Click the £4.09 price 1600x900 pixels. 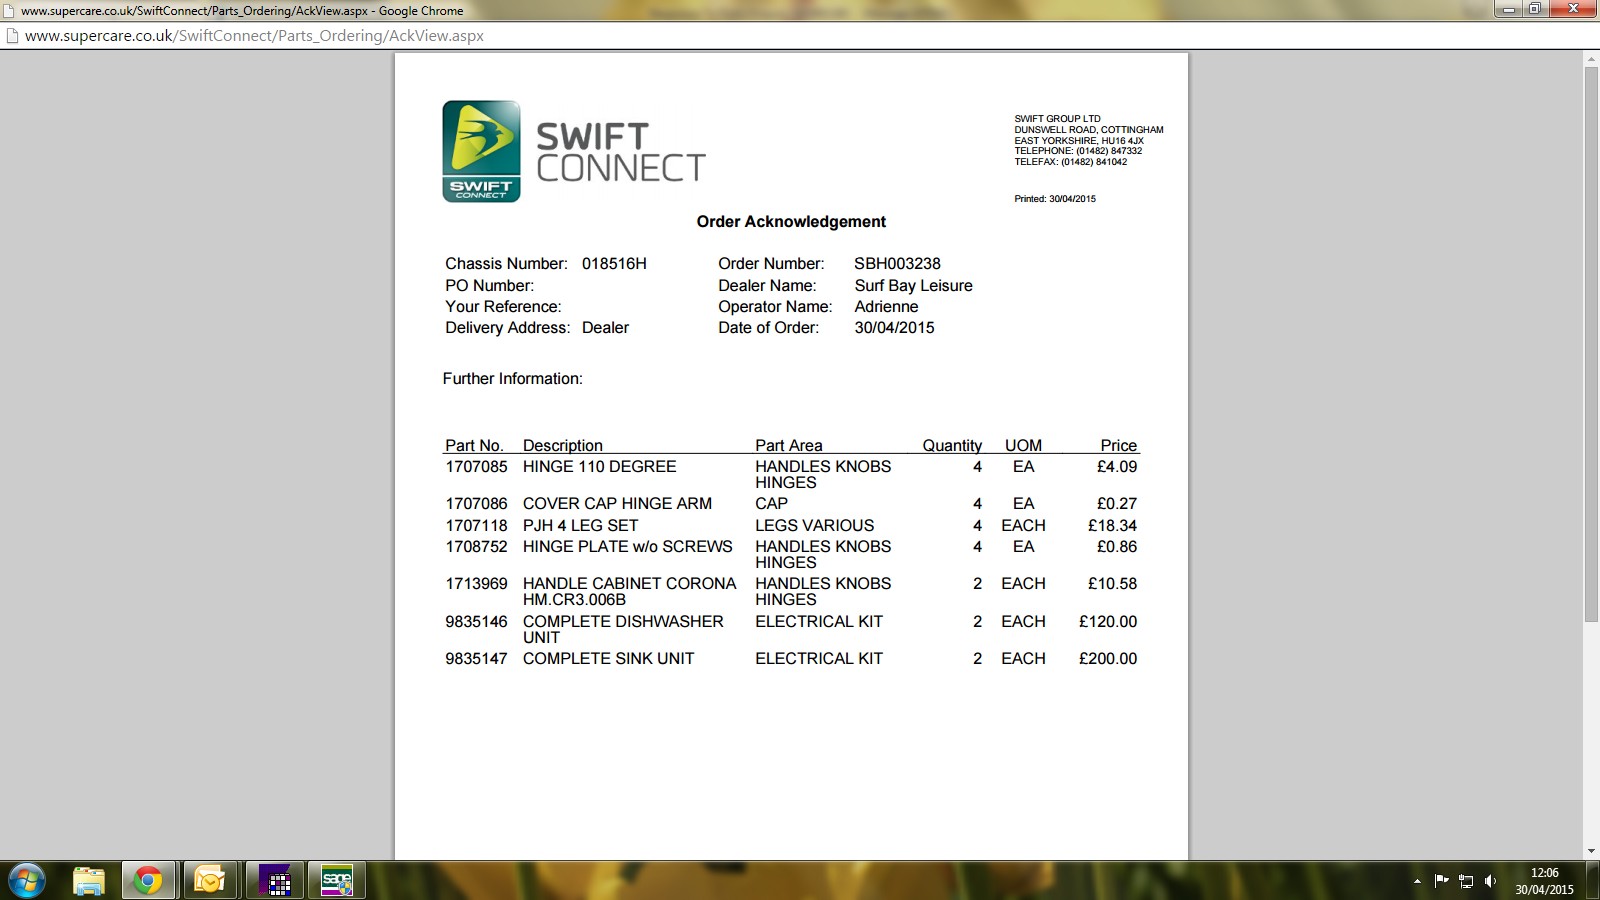click(1117, 467)
